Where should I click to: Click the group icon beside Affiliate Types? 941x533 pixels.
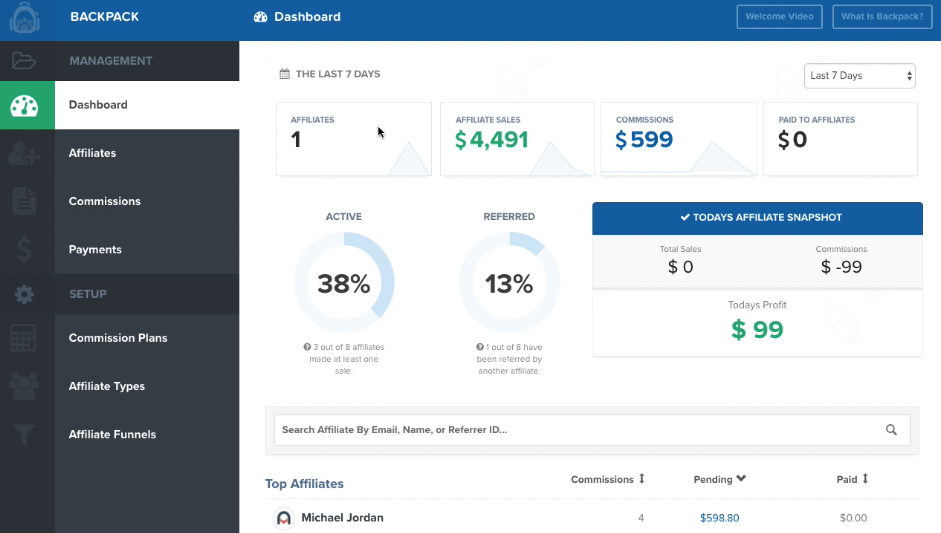click(24, 386)
